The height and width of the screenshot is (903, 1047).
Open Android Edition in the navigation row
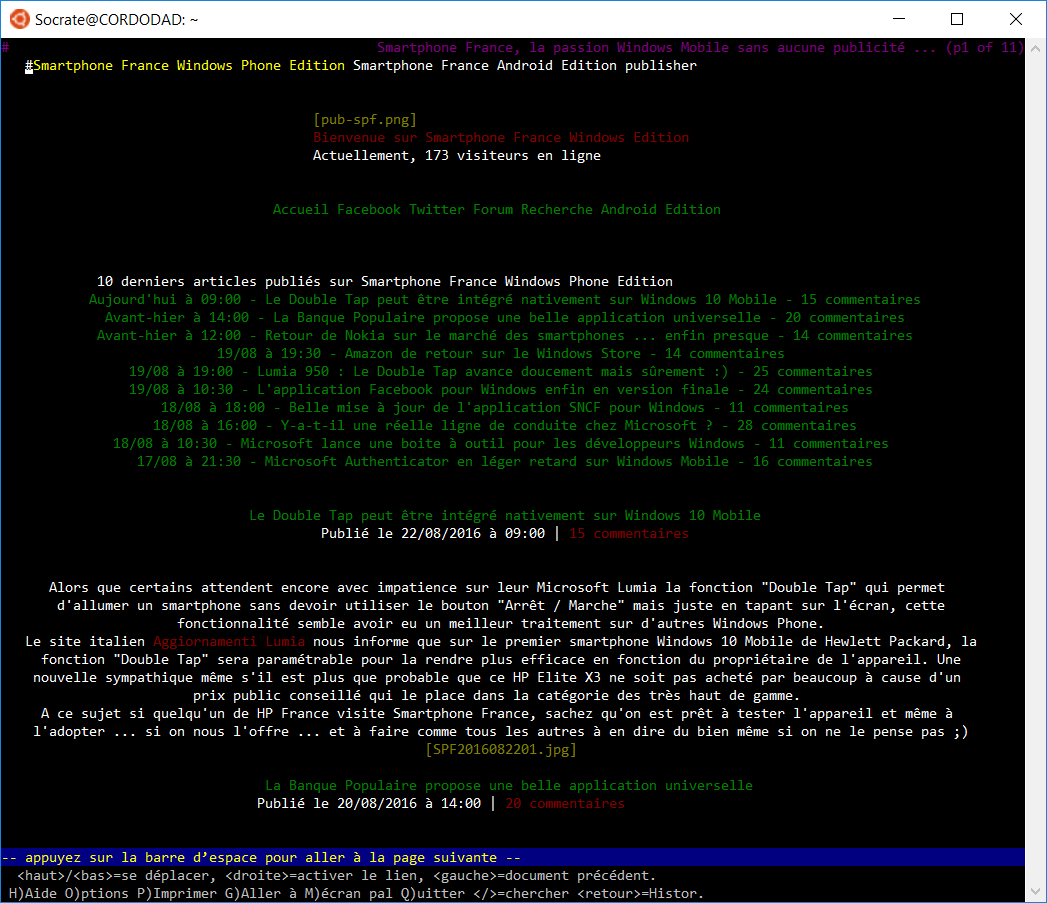click(661, 210)
